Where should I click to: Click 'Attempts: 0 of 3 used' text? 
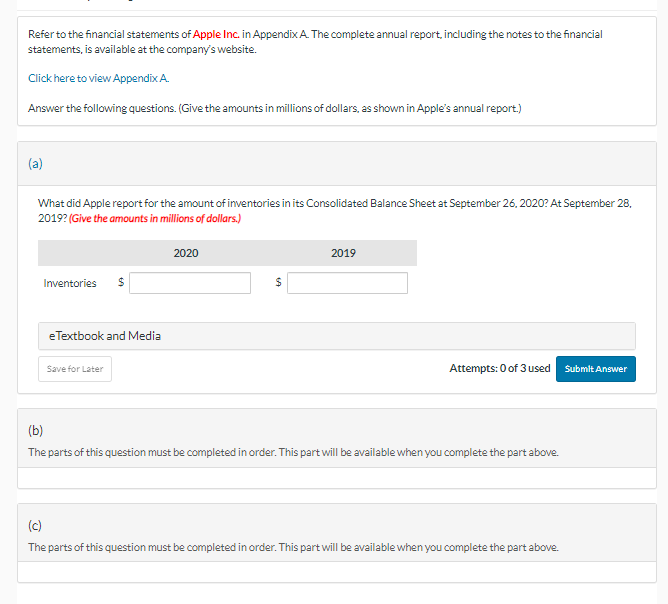pyautogui.click(x=500, y=368)
